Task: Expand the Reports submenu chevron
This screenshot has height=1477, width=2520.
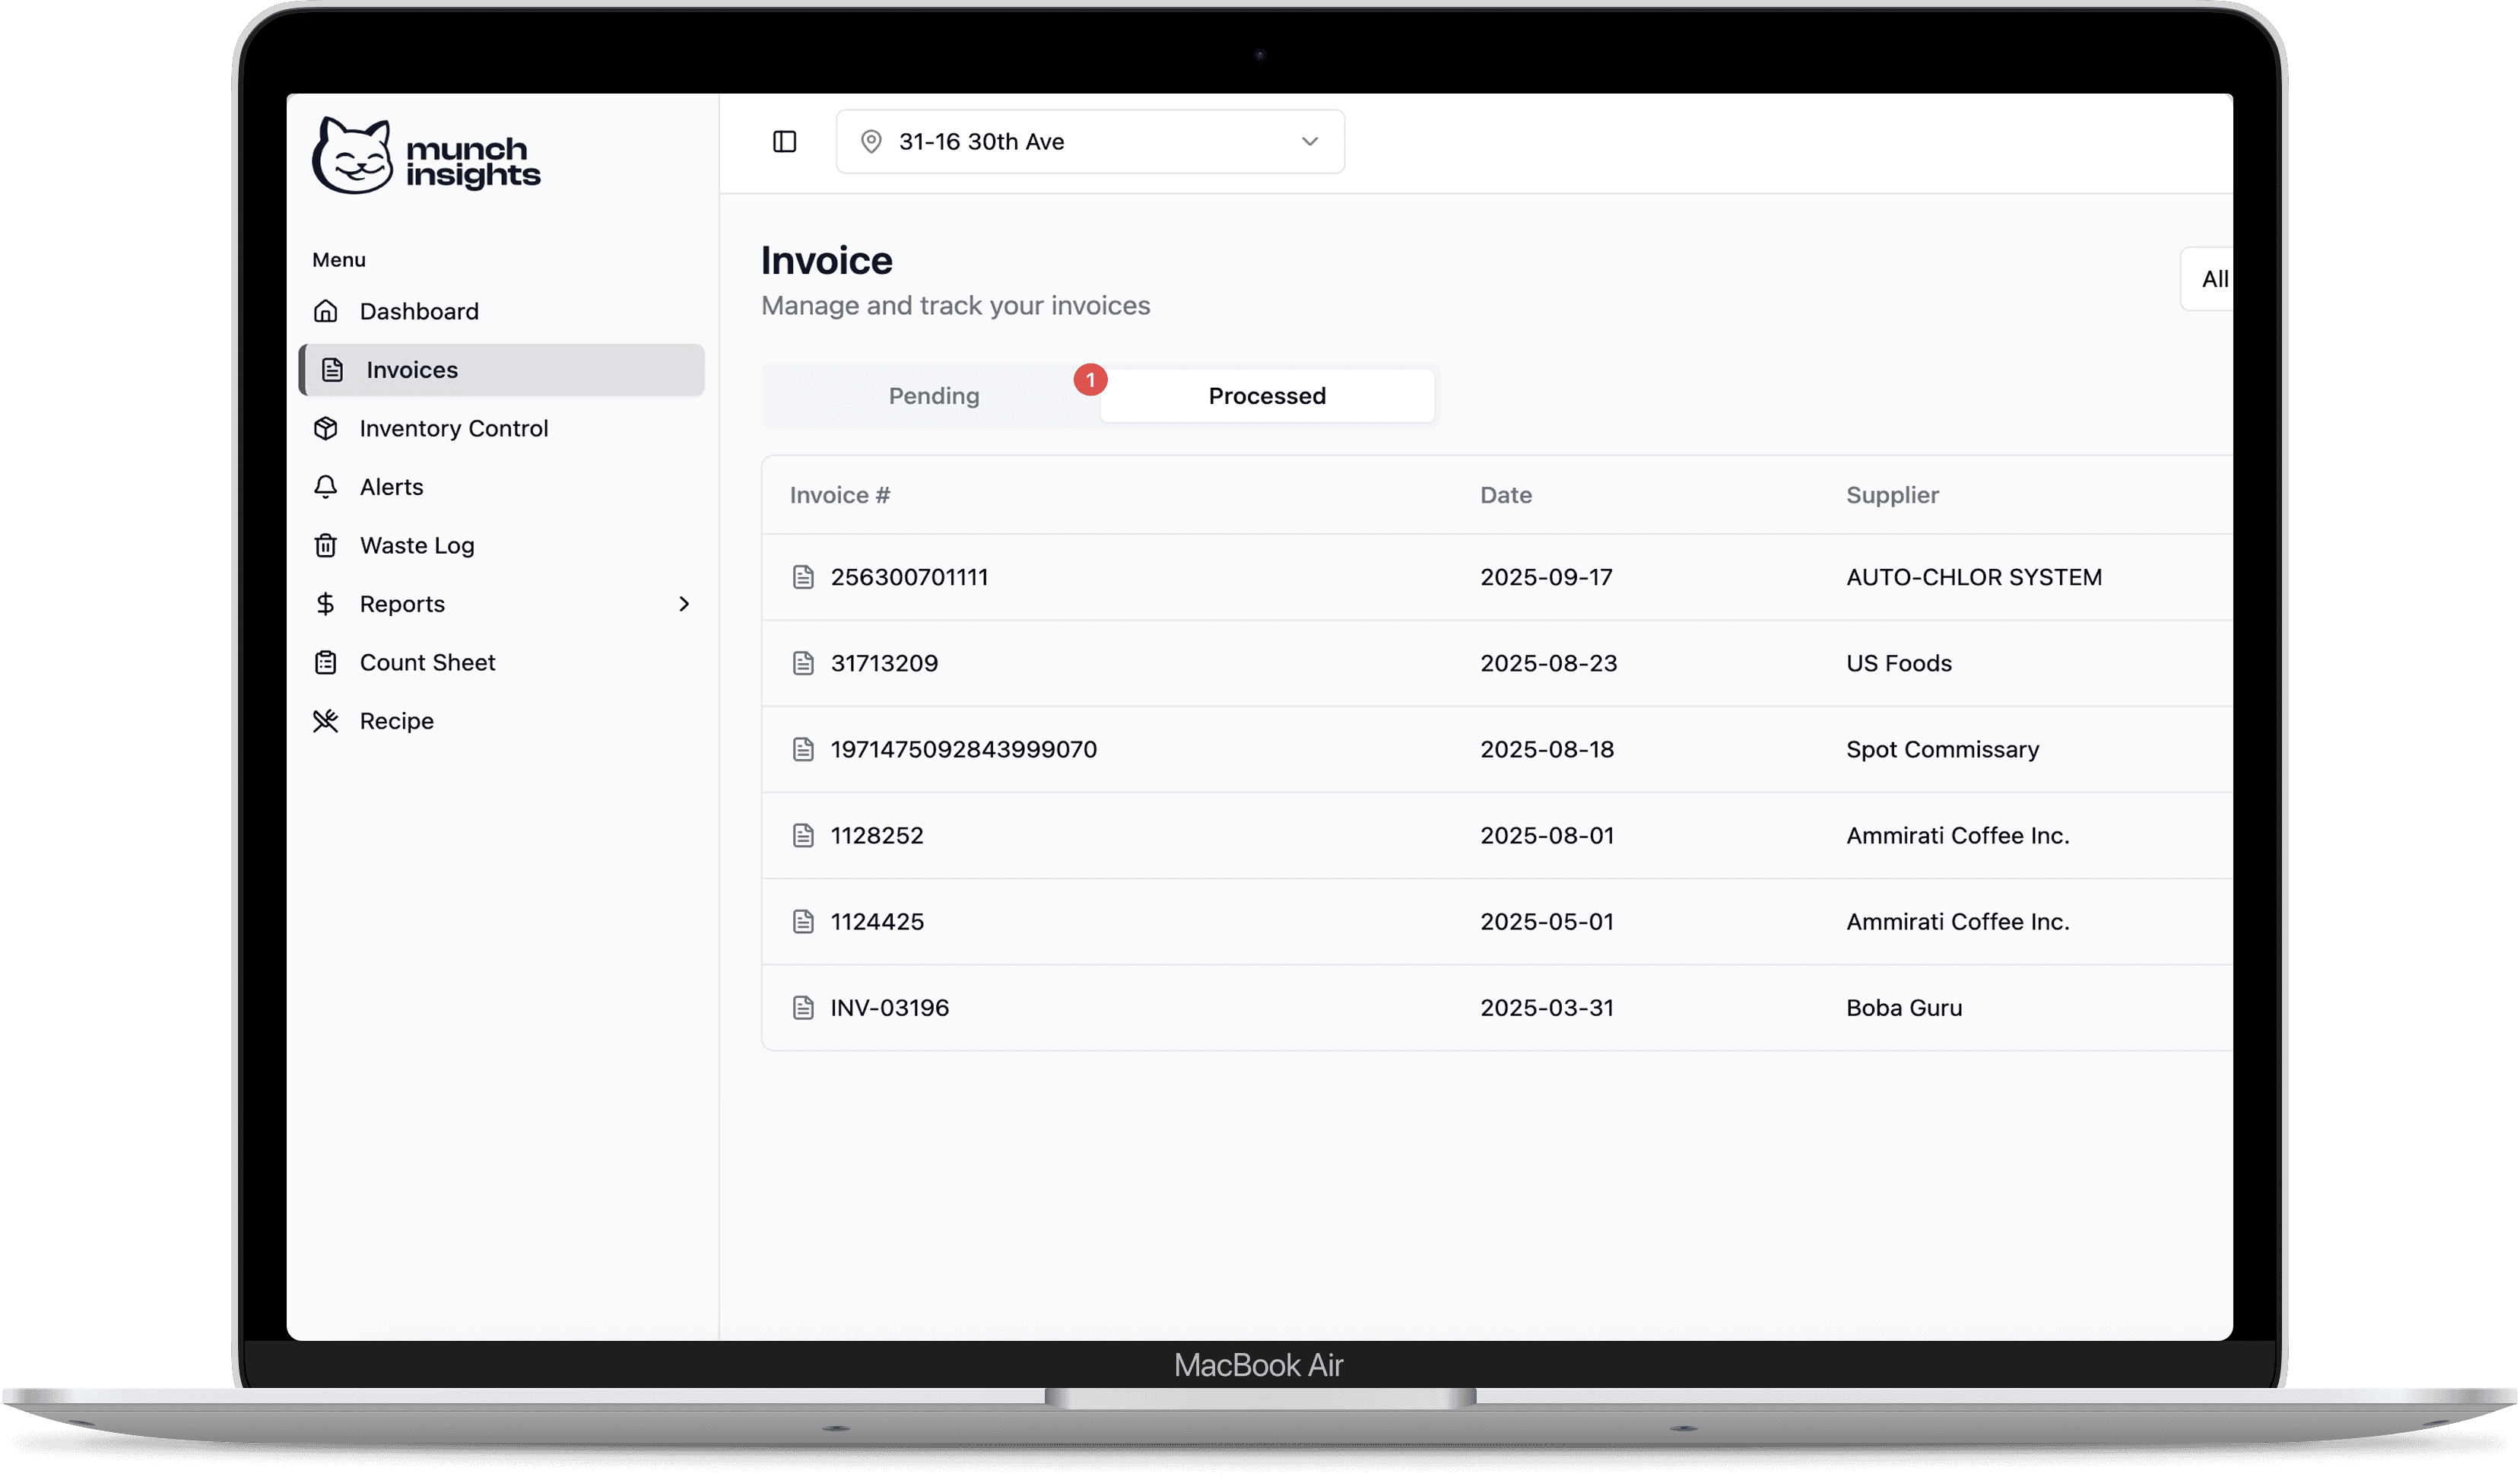Action: [684, 604]
